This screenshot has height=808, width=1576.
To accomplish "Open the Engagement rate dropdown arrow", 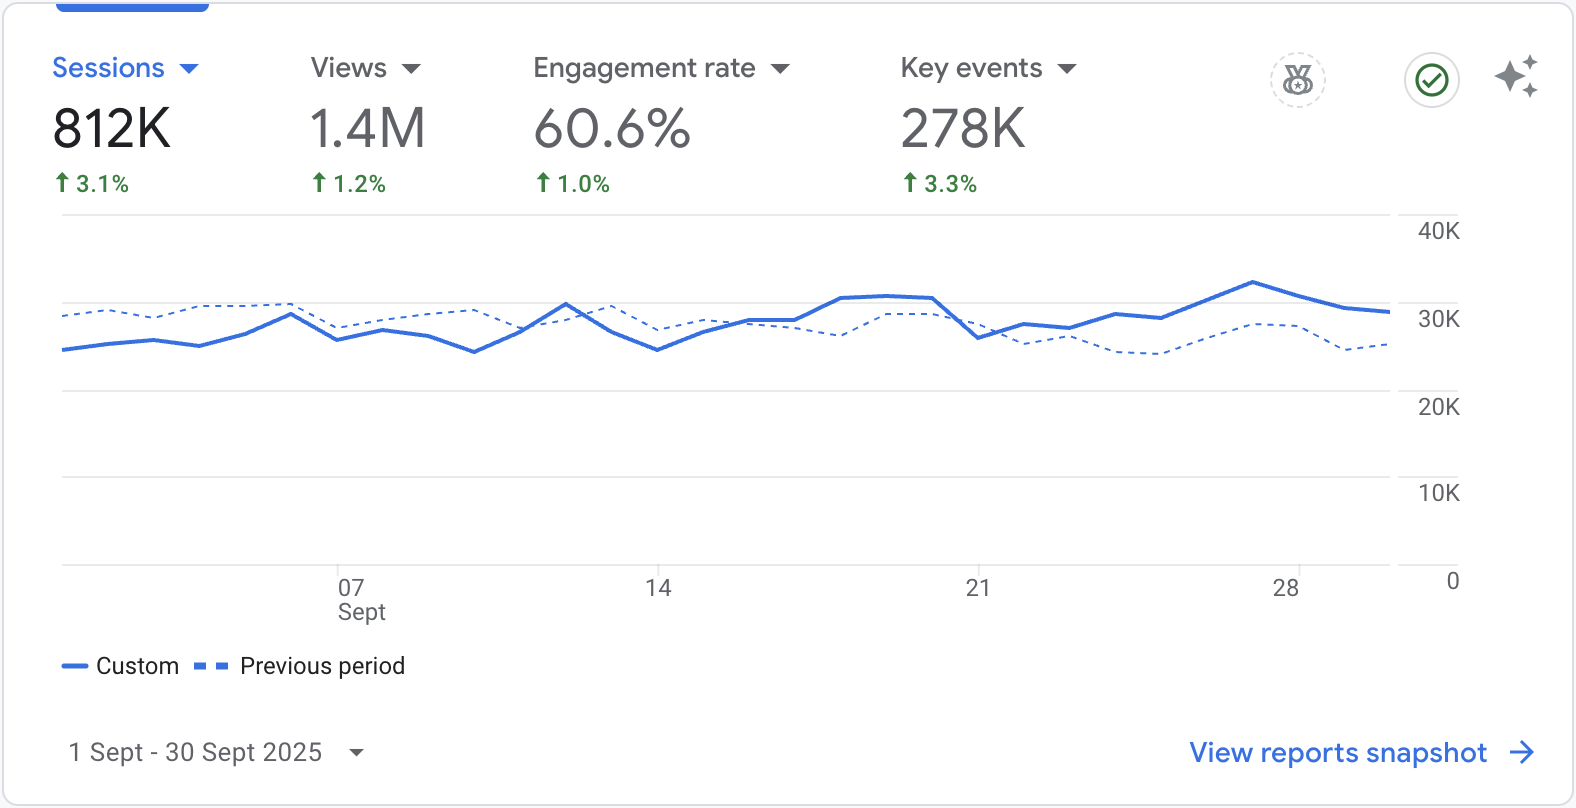I will point(780,69).
